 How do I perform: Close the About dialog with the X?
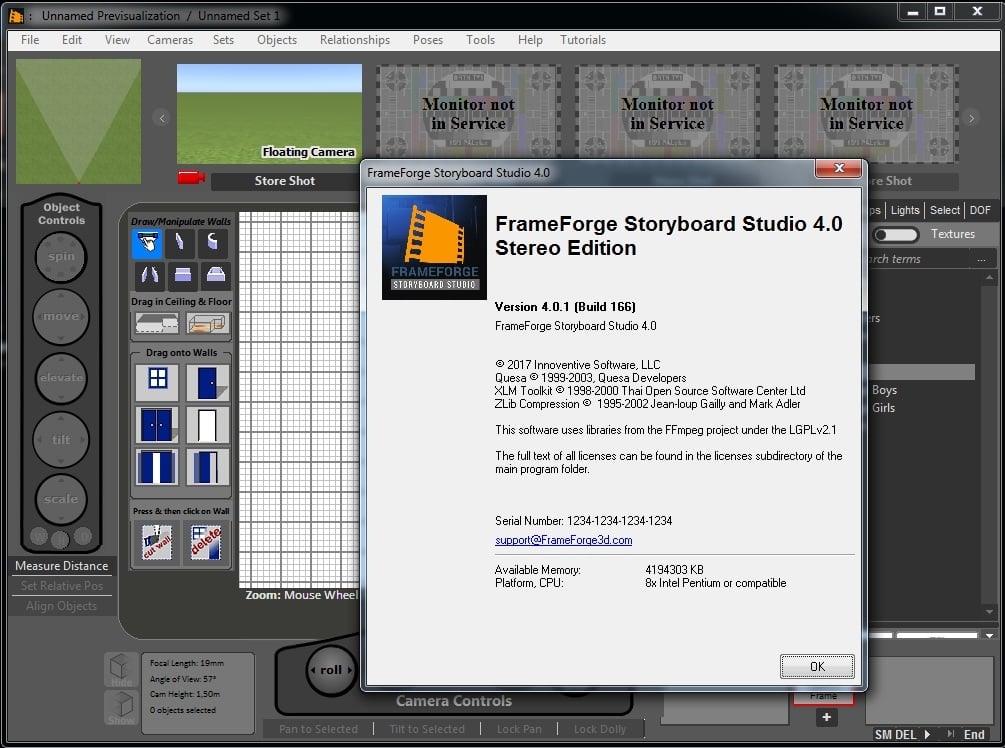[x=838, y=169]
